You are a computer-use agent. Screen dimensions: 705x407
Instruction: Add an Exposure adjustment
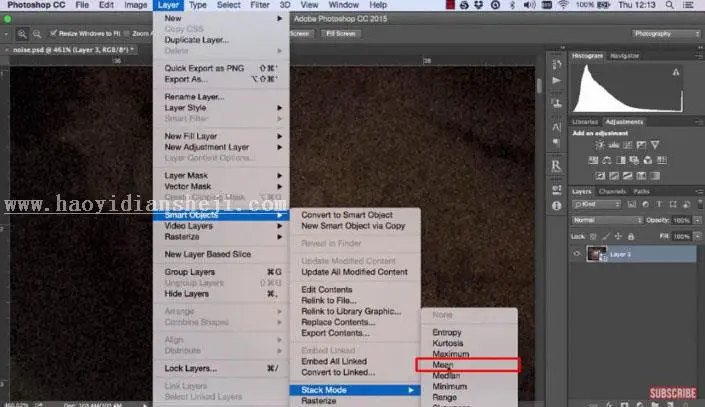641,145
